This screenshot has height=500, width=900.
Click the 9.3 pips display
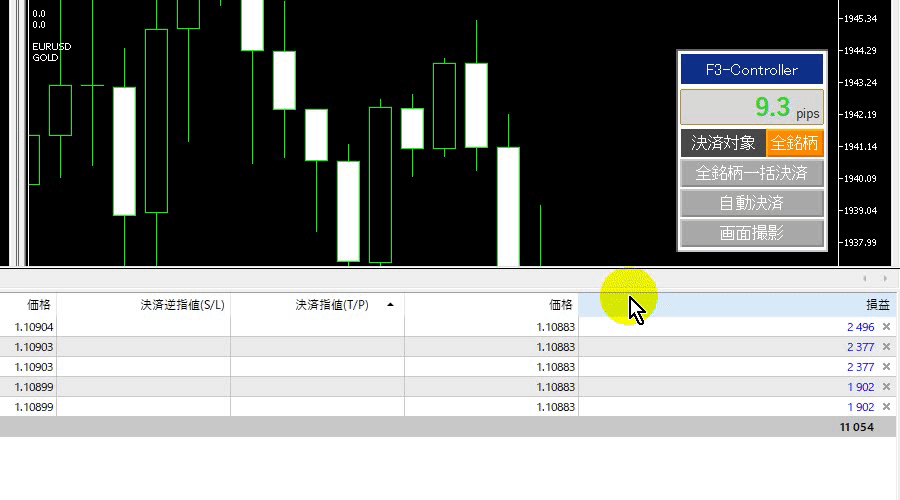752,107
